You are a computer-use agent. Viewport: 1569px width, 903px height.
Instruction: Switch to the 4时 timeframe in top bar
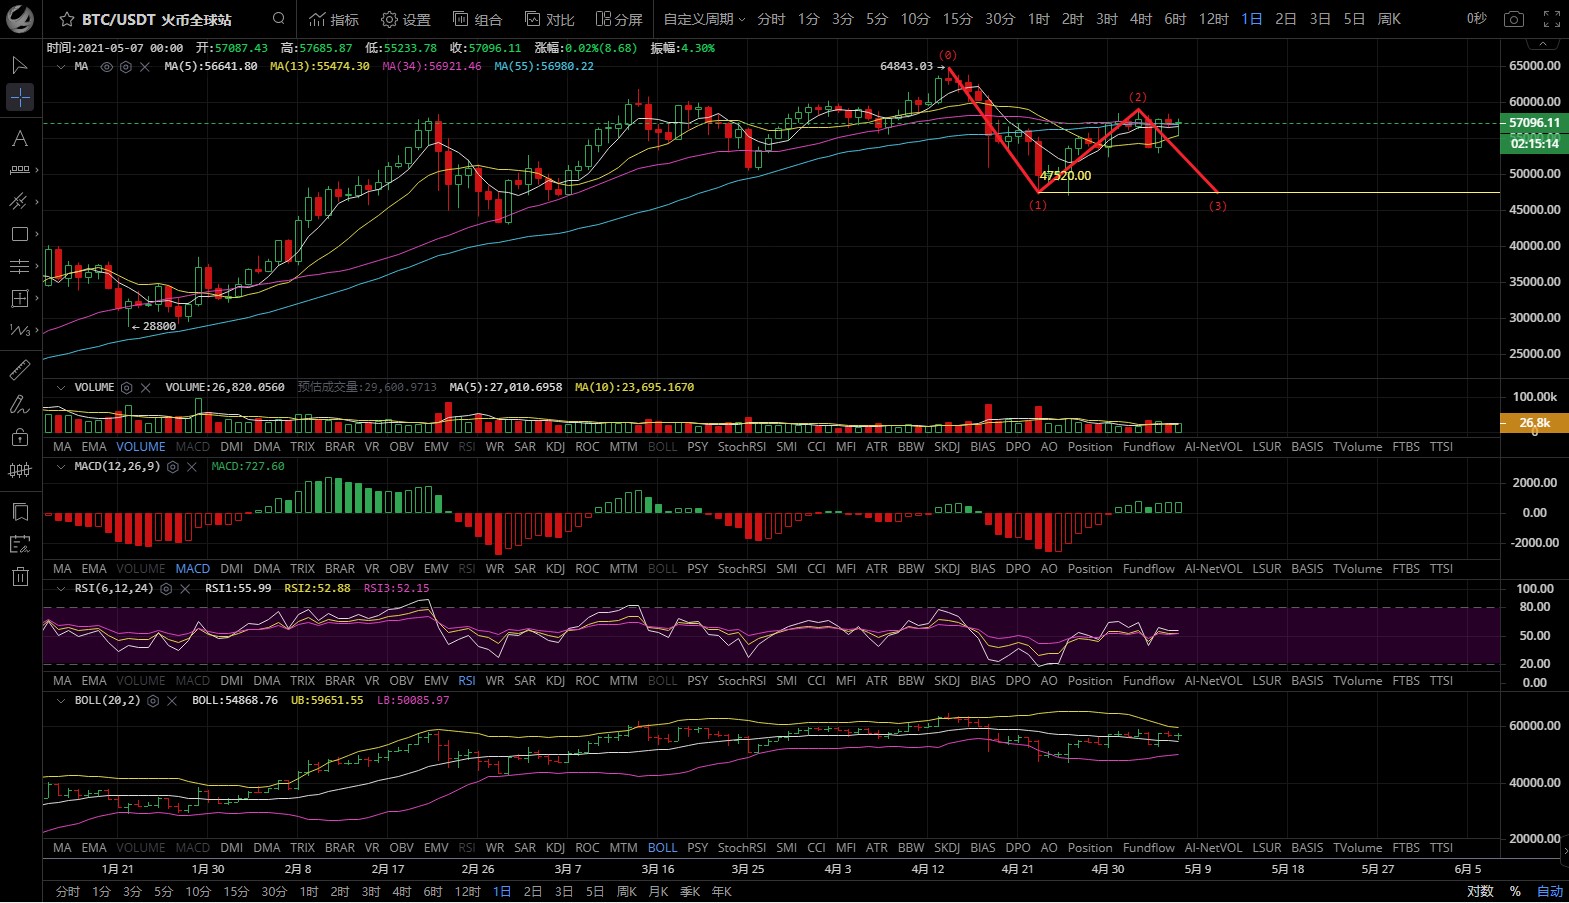click(1140, 19)
